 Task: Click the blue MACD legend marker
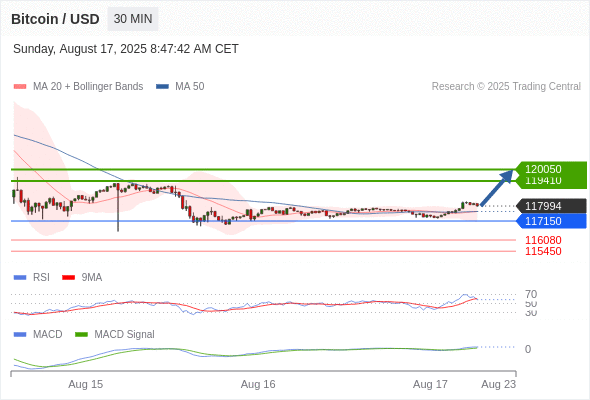click(x=20, y=334)
